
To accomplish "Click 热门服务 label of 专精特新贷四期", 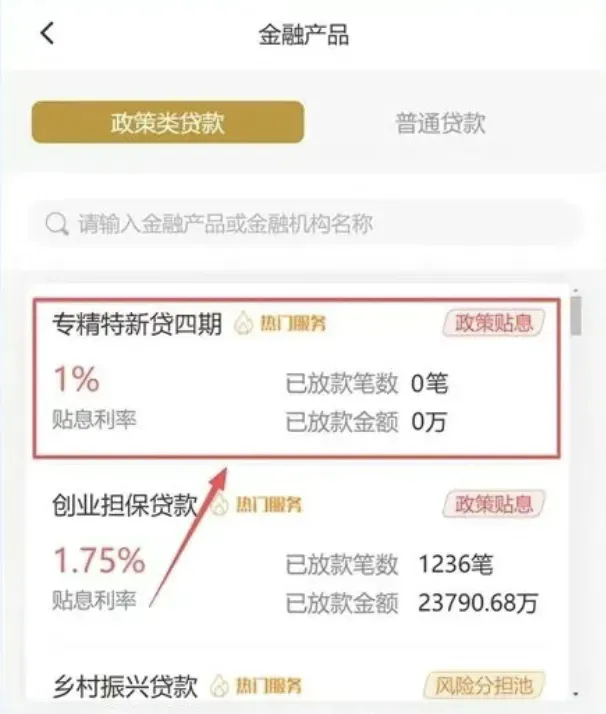I will click(x=293, y=323).
